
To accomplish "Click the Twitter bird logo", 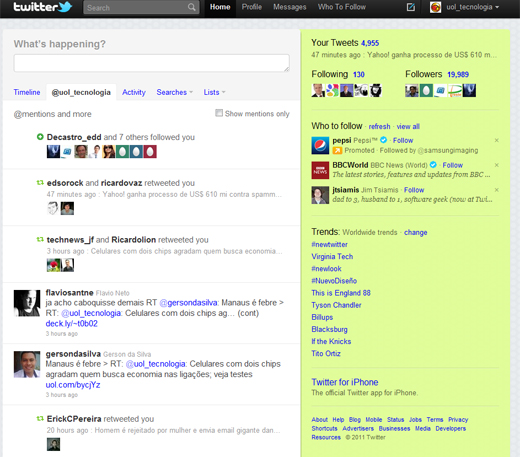I will click(65, 7).
